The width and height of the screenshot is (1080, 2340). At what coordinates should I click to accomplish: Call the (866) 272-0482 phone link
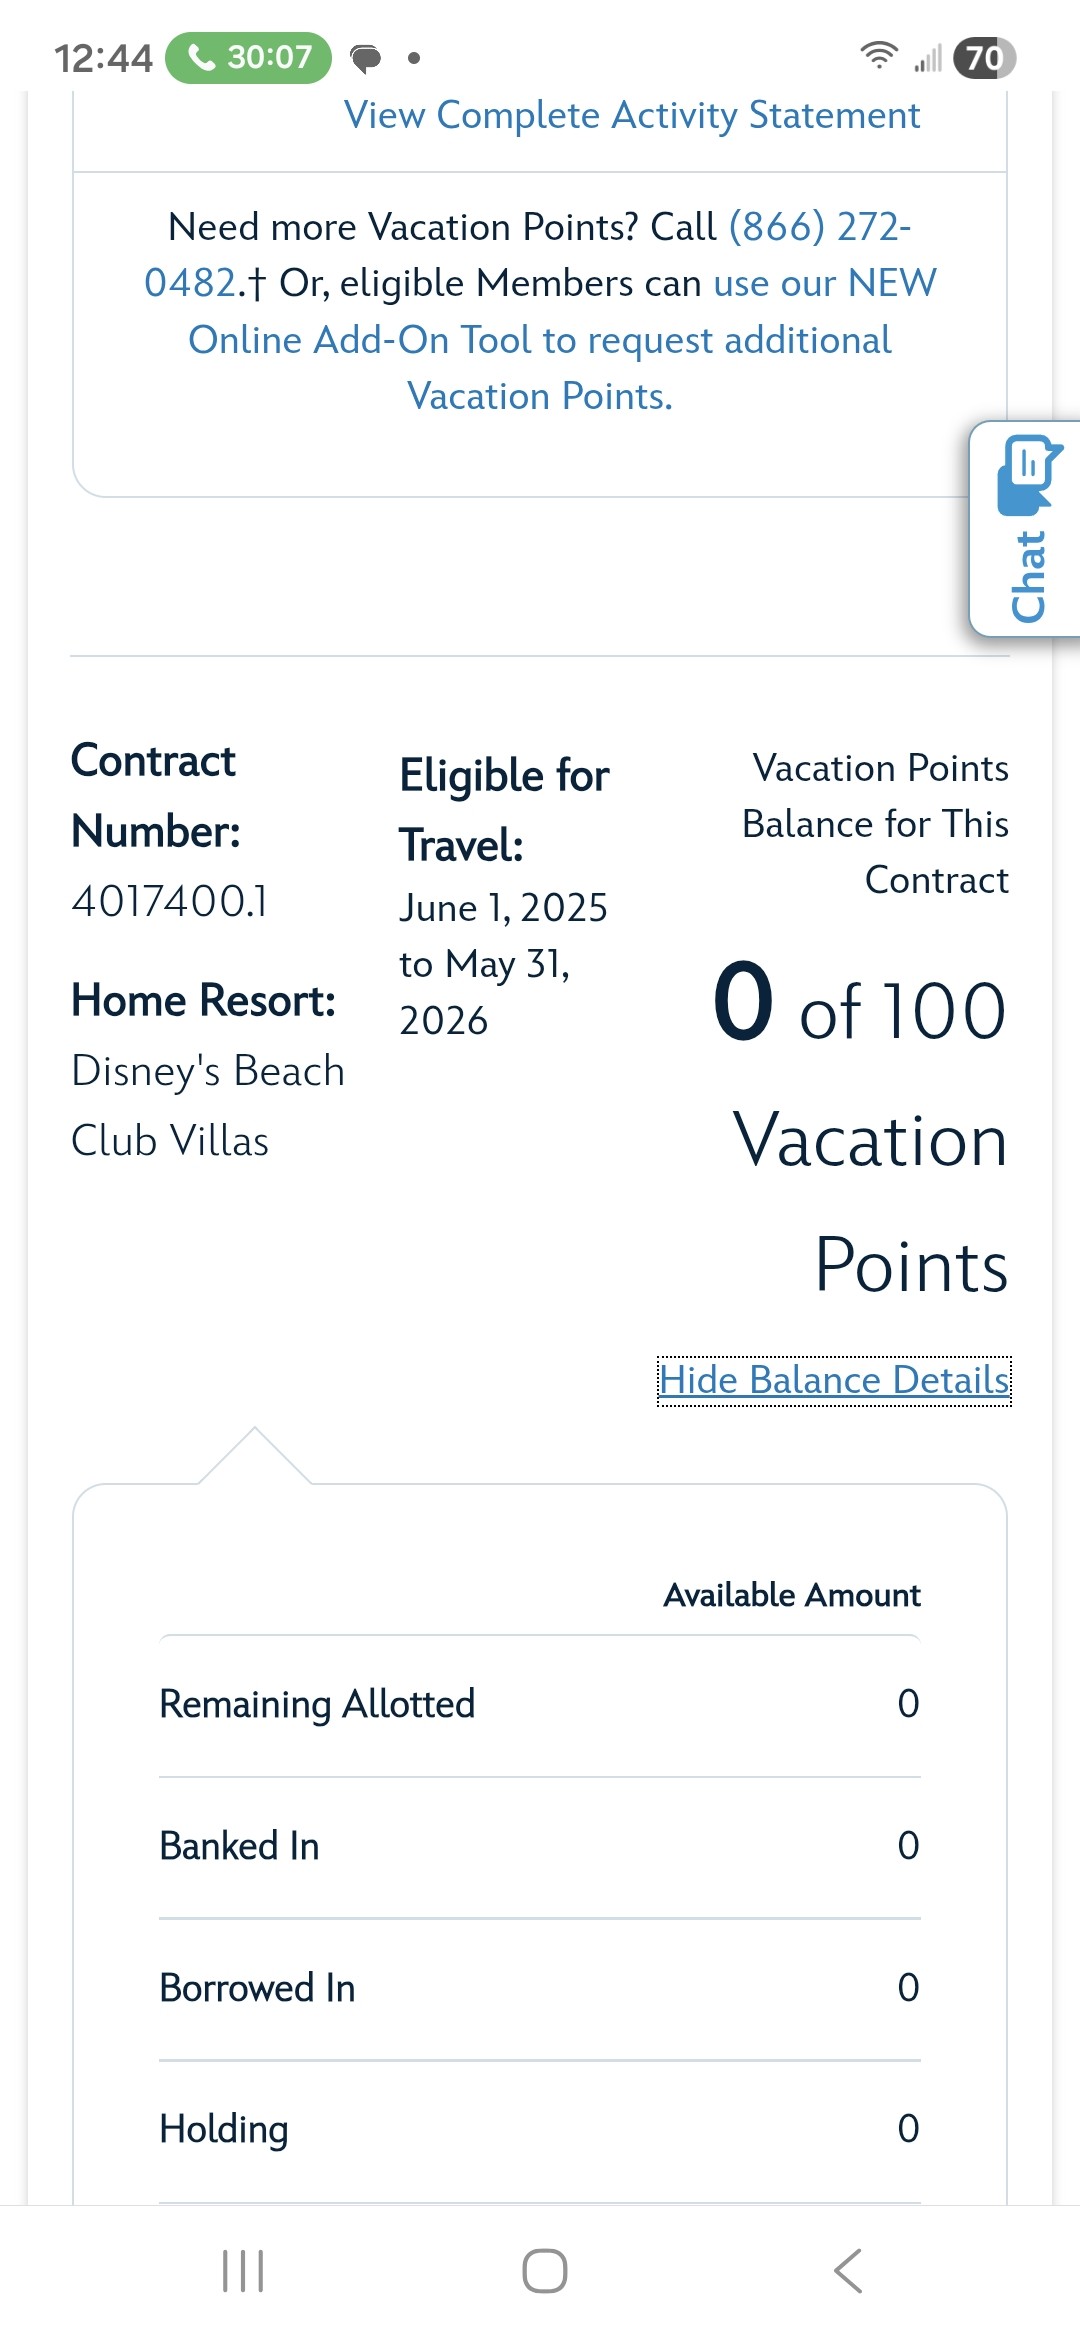coord(818,227)
